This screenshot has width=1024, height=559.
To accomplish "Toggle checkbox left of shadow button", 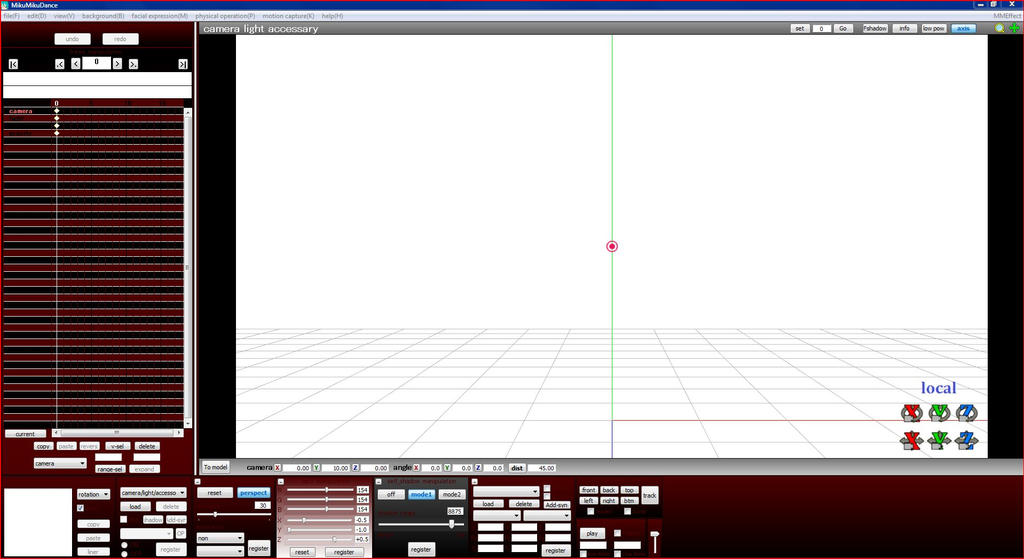I will point(123,520).
